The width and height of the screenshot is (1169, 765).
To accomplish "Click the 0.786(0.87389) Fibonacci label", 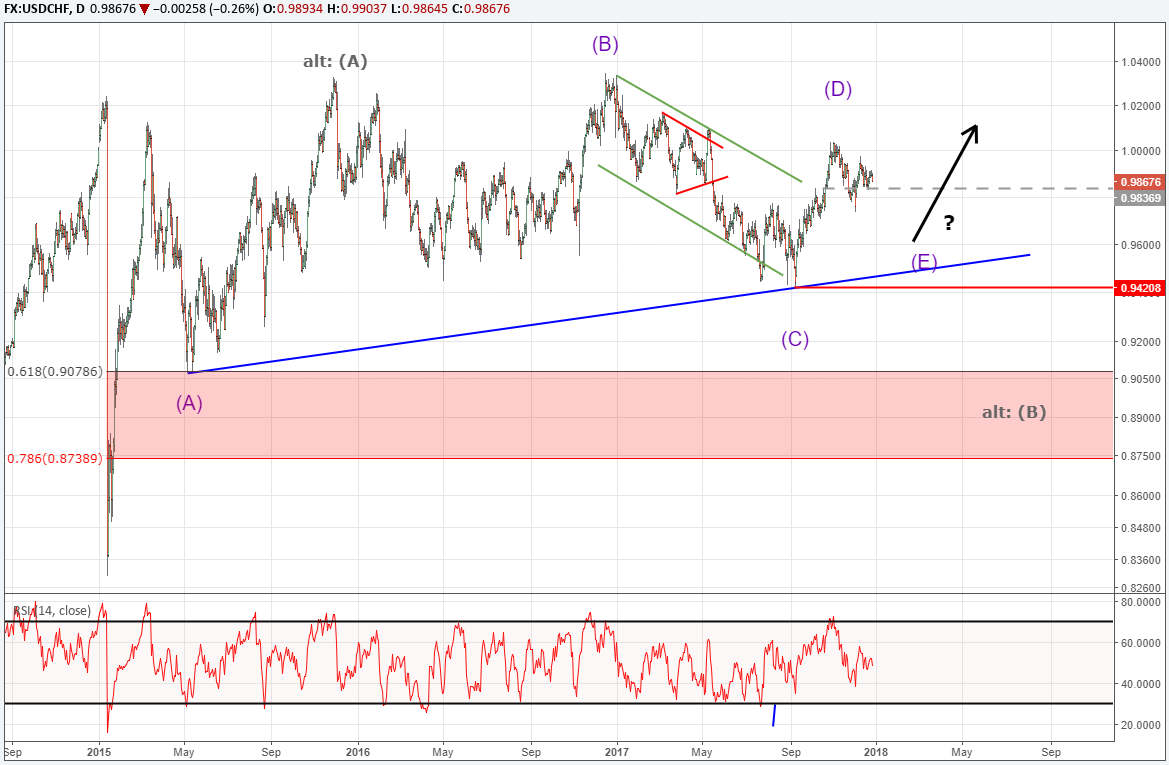I will pos(55,459).
